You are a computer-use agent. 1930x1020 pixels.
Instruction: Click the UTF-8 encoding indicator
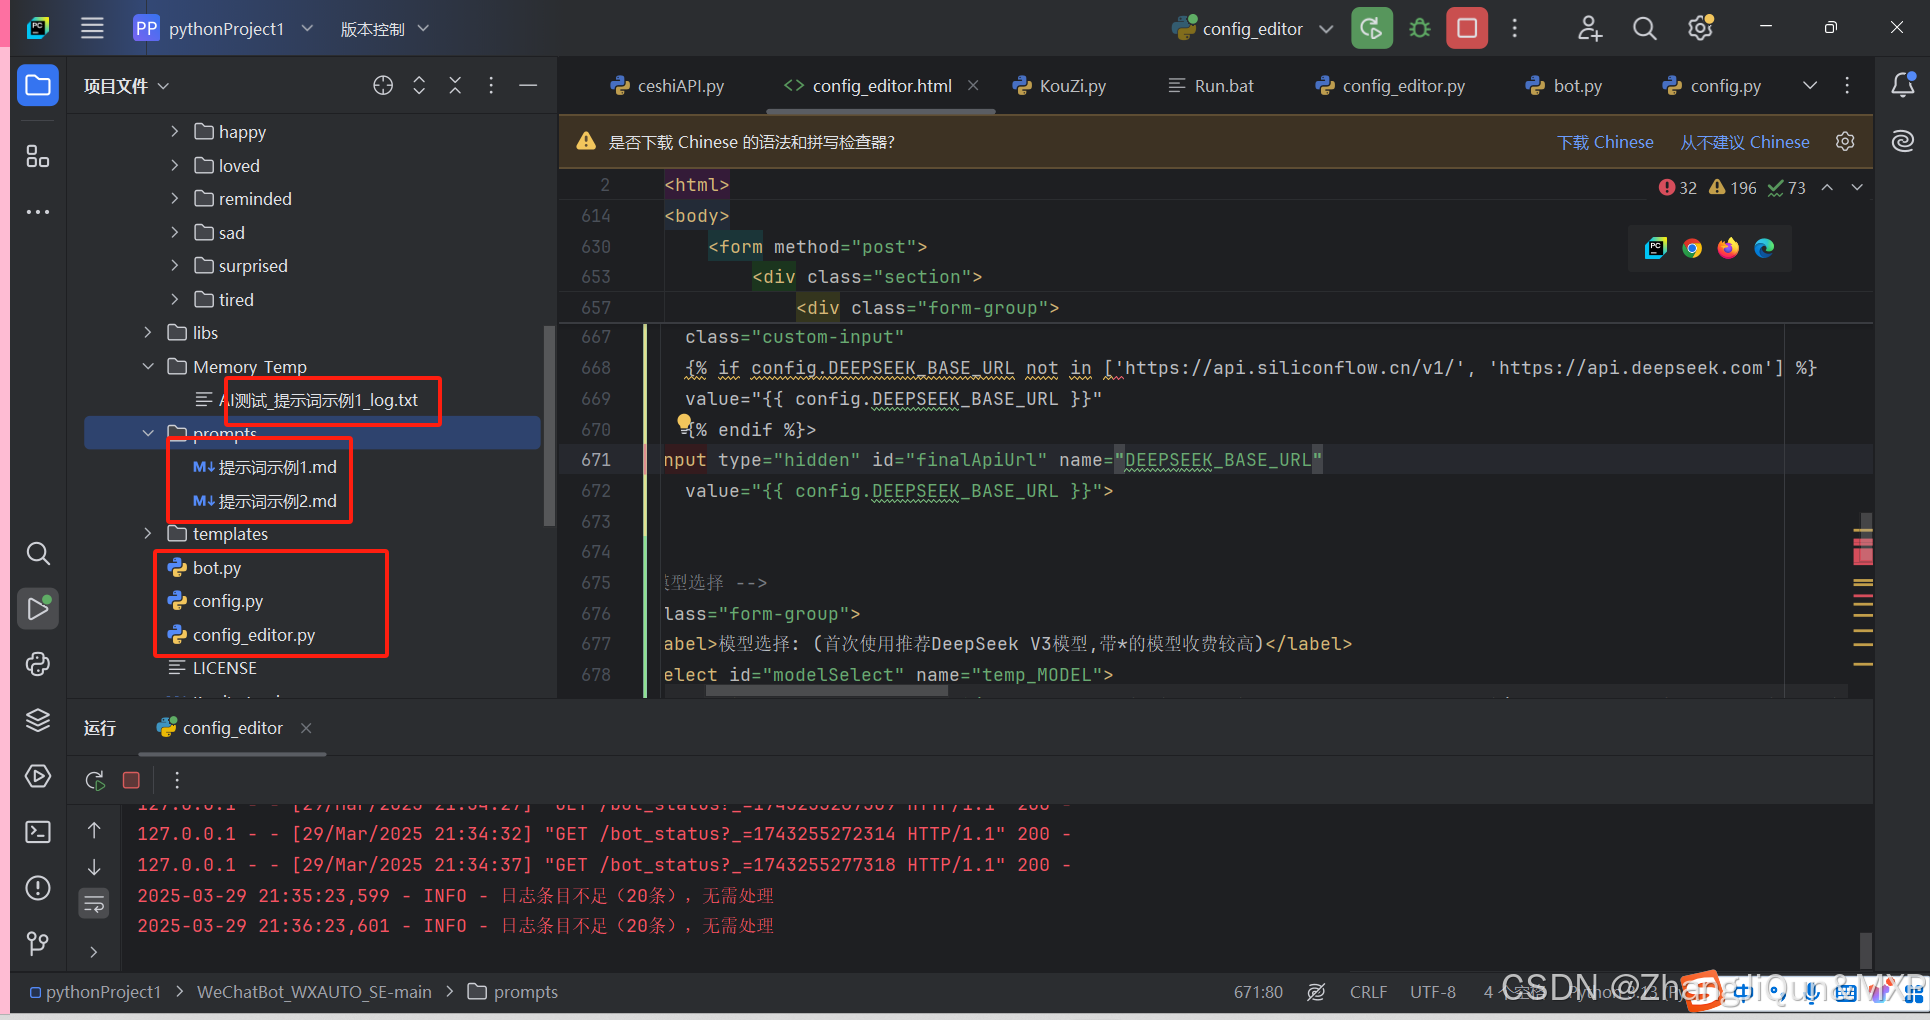click(1433, 992)
